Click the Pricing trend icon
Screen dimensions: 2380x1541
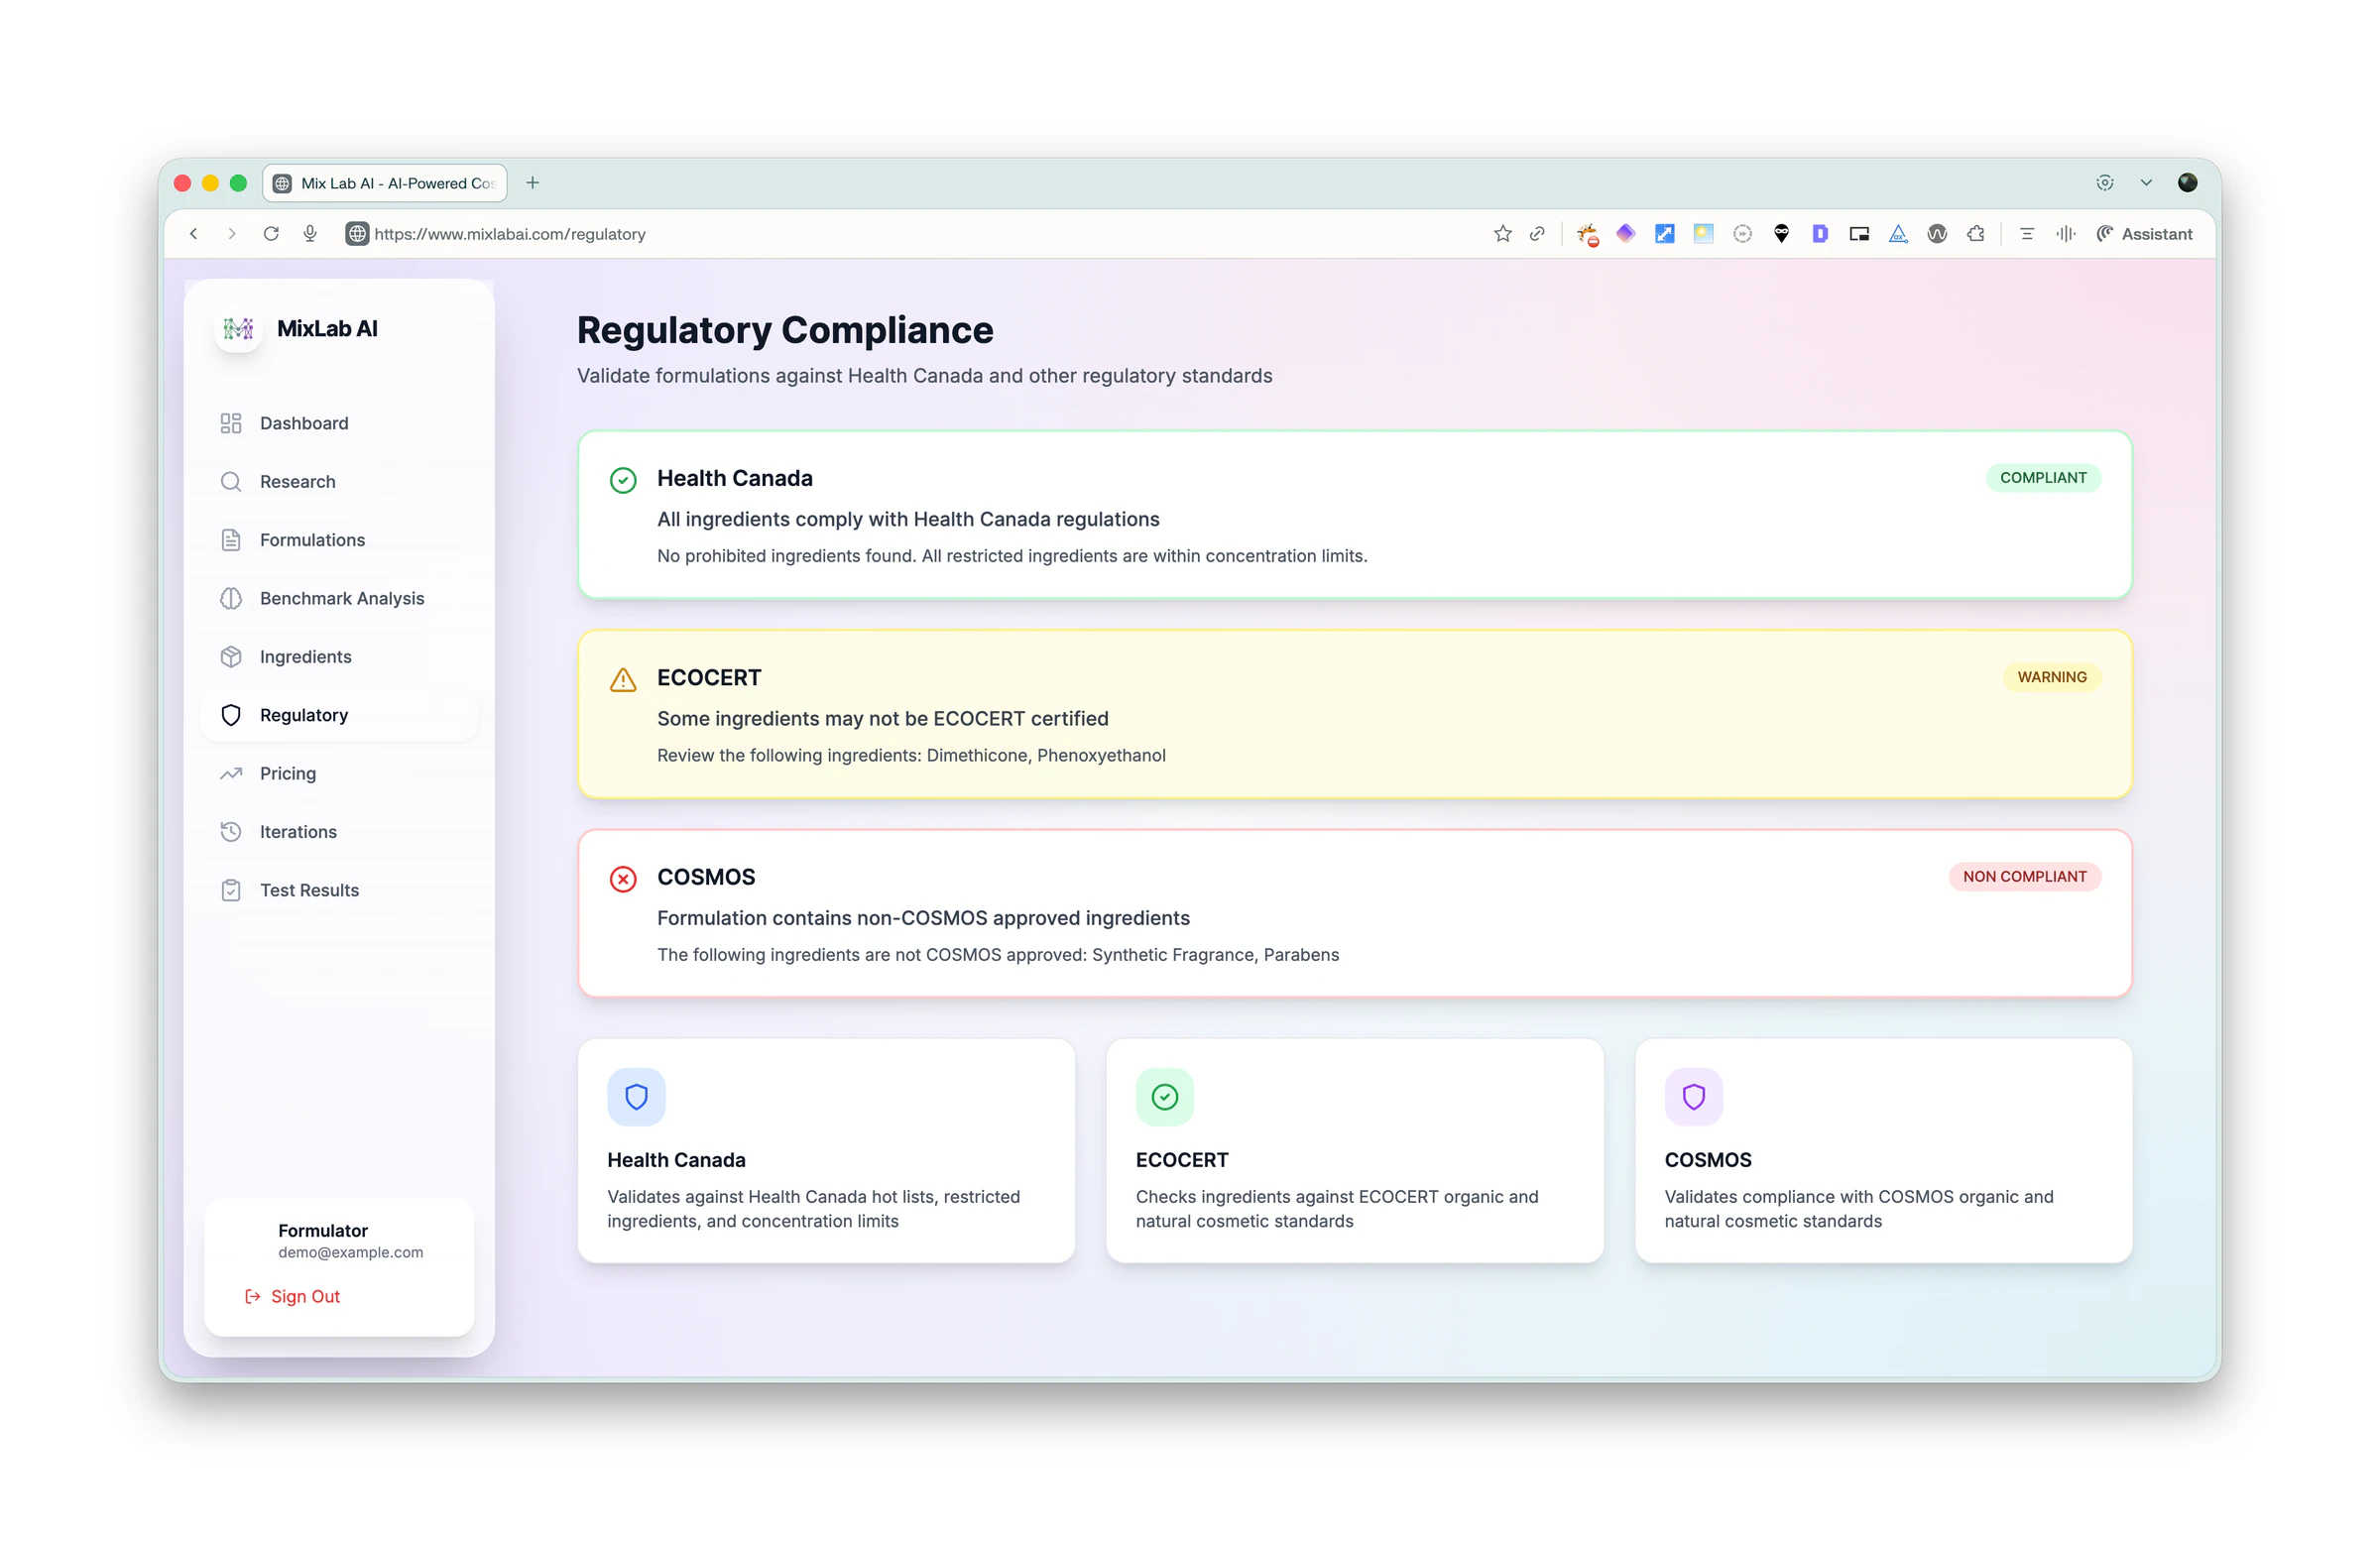tap(231, 773)
